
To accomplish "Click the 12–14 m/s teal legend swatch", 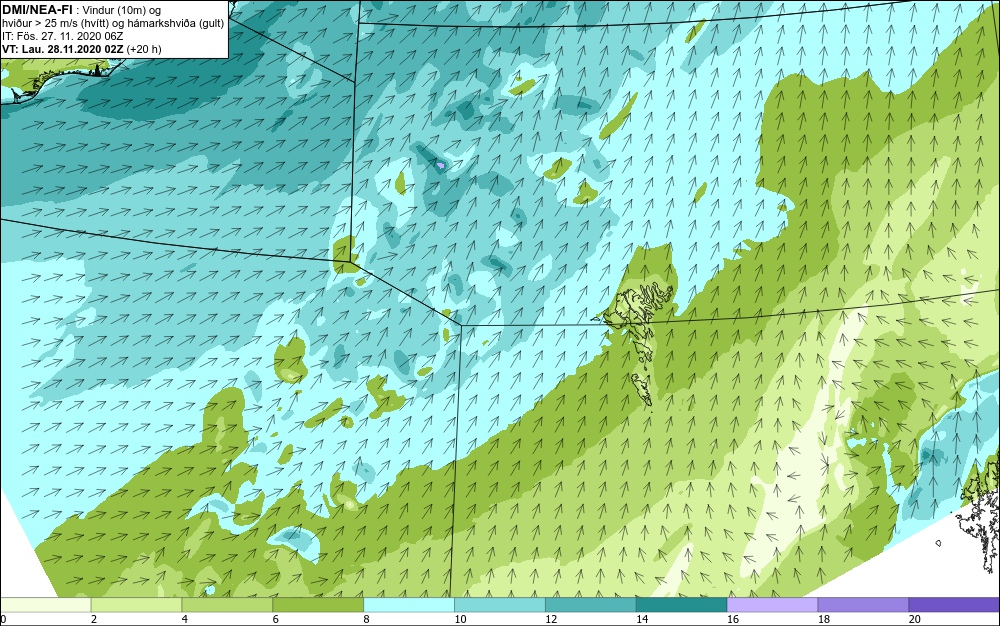I will (x=591, y=604).
